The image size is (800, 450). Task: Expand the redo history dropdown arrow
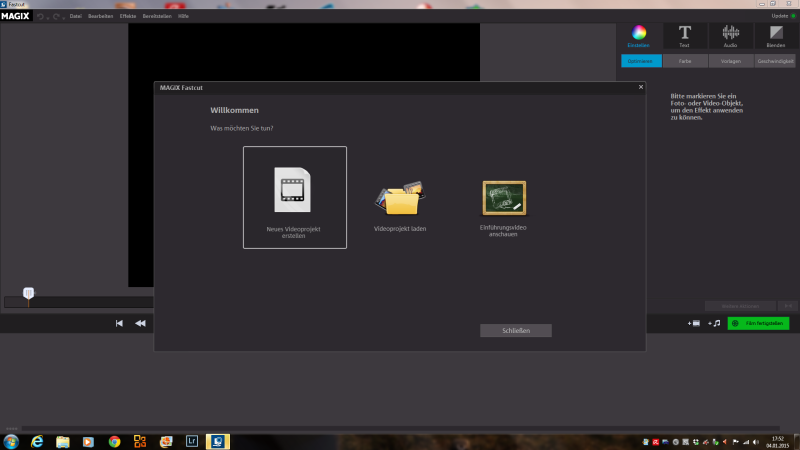pyautogui.click(x=63, y=18)
